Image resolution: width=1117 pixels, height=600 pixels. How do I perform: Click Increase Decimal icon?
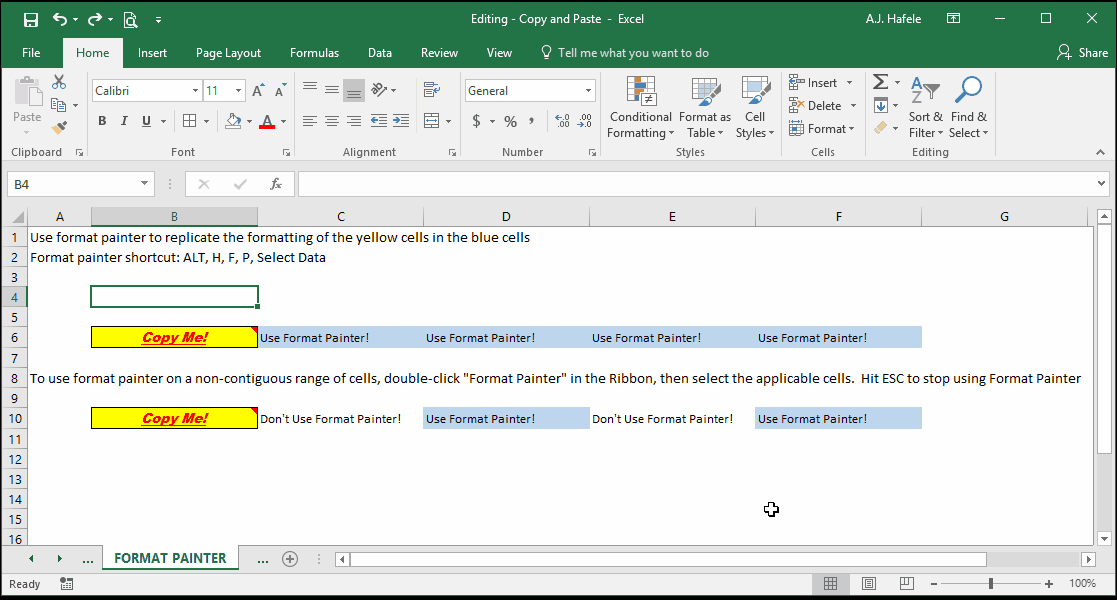point(562,121)
